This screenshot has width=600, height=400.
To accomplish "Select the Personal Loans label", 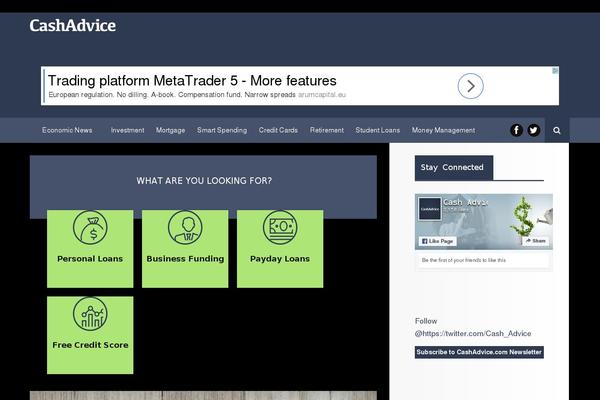I will point(90,259).
